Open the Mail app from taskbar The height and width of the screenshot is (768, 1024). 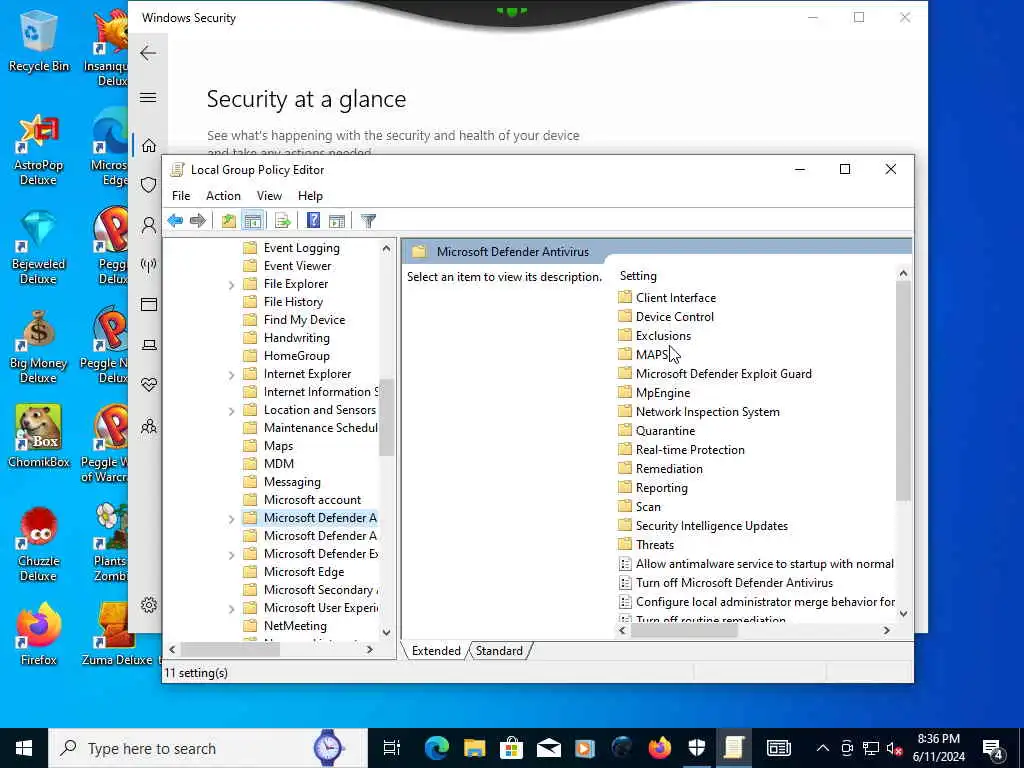tap(549, 748)
